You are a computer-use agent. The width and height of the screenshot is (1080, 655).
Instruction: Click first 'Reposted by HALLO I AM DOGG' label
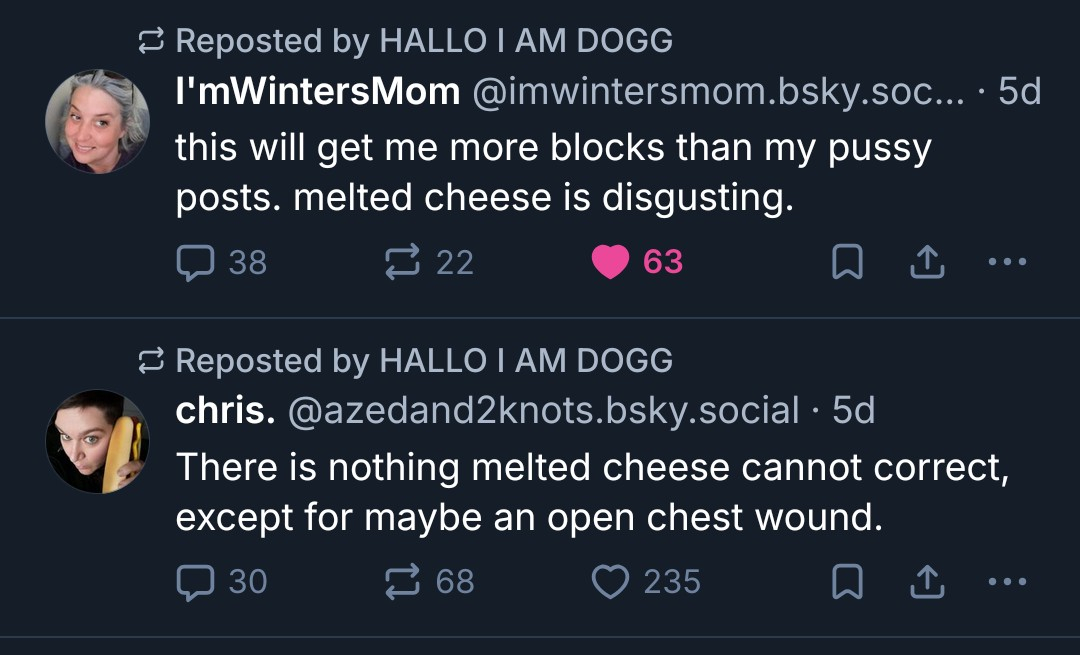[x=424, y=41]
